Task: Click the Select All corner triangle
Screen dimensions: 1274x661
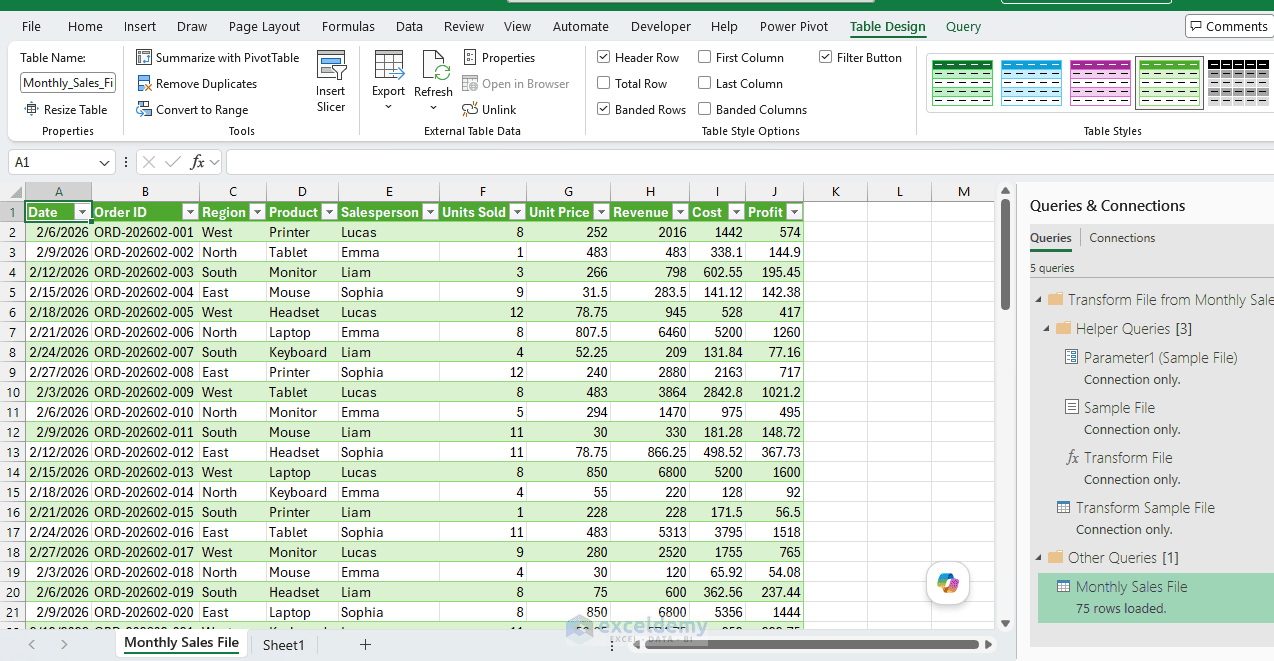Action: point(16,192)
